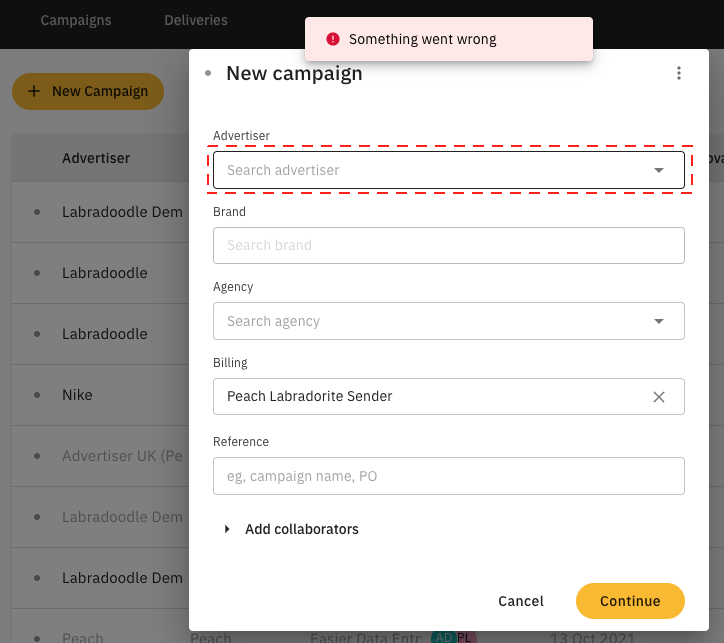
Task: Click the Reference input field
Action: pyautogui.click(x=448, y=476)
